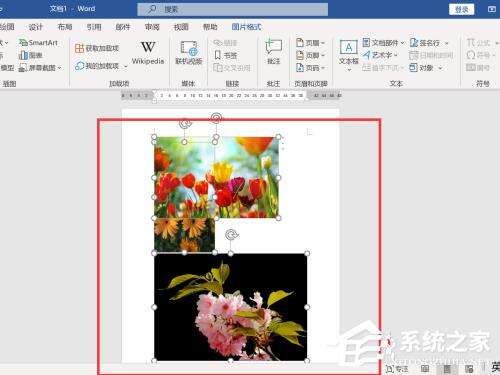
Task: Insert an online video
Action: (x=189, y=53)
